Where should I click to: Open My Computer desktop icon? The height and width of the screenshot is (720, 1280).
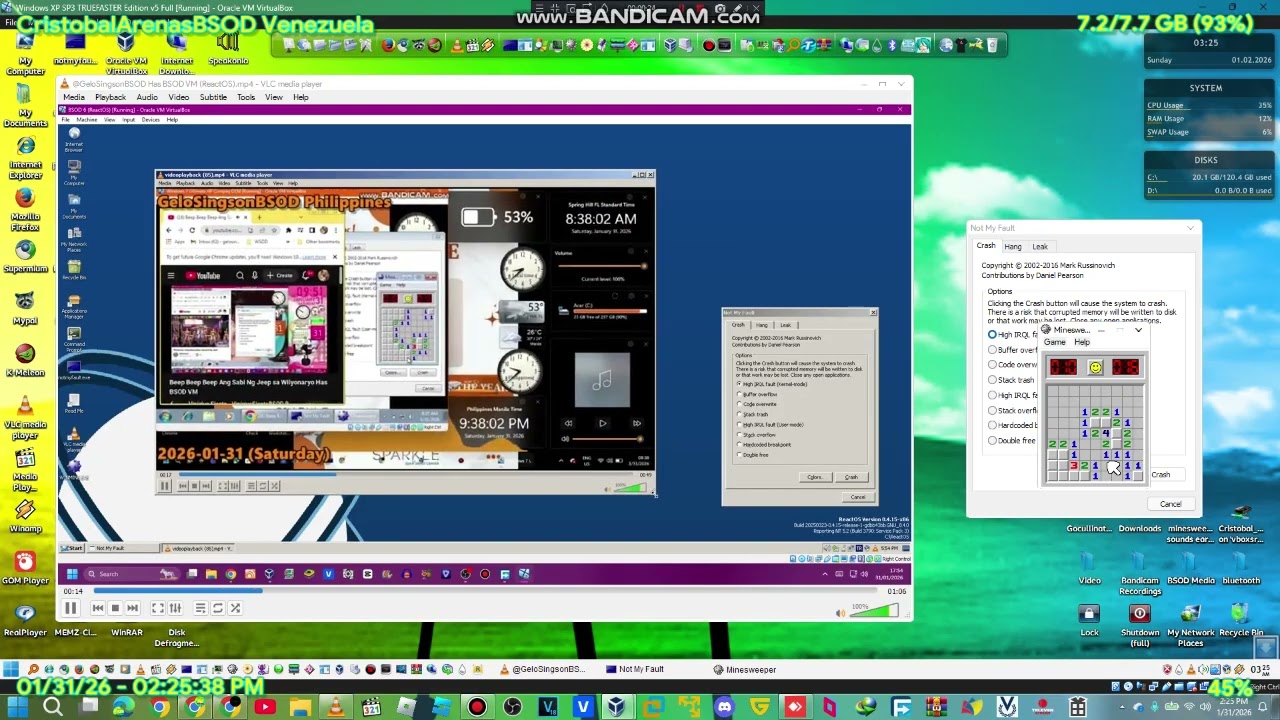[25, 56]
